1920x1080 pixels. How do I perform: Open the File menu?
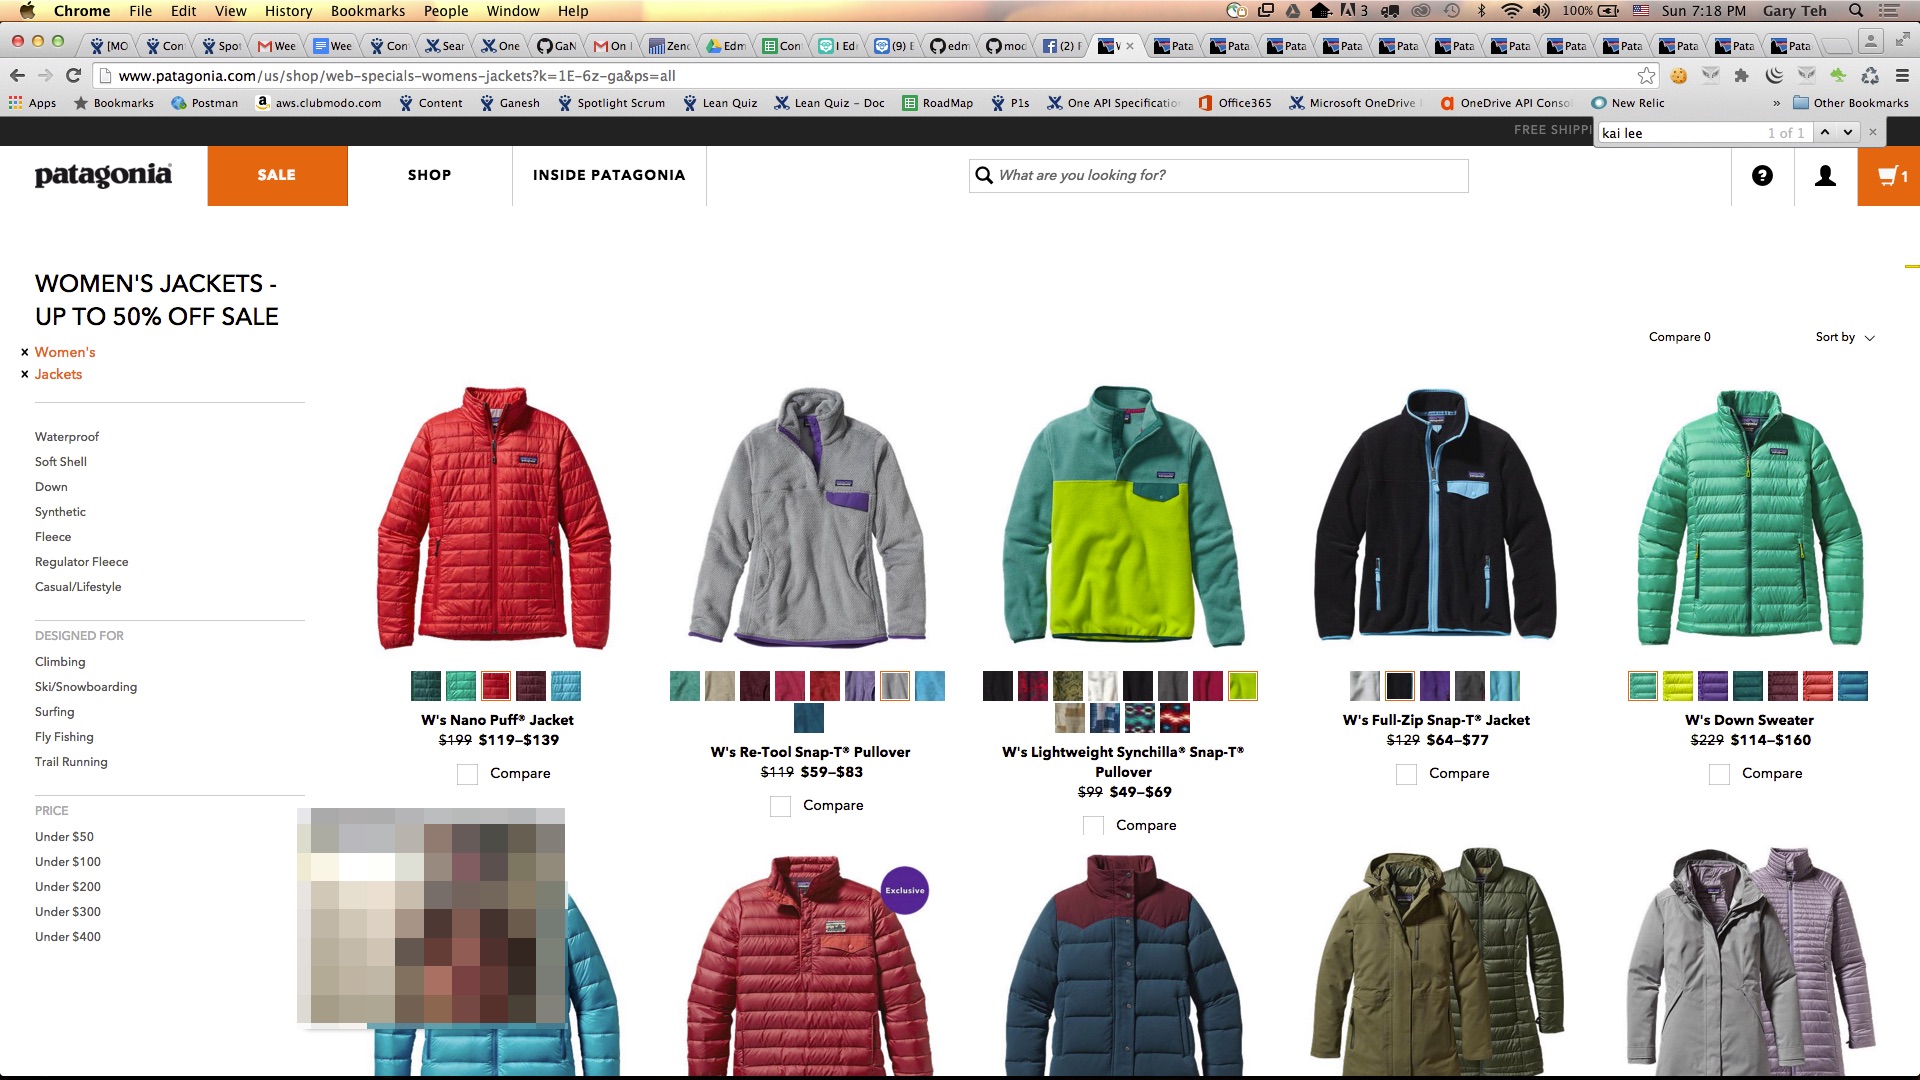[141, 11]
